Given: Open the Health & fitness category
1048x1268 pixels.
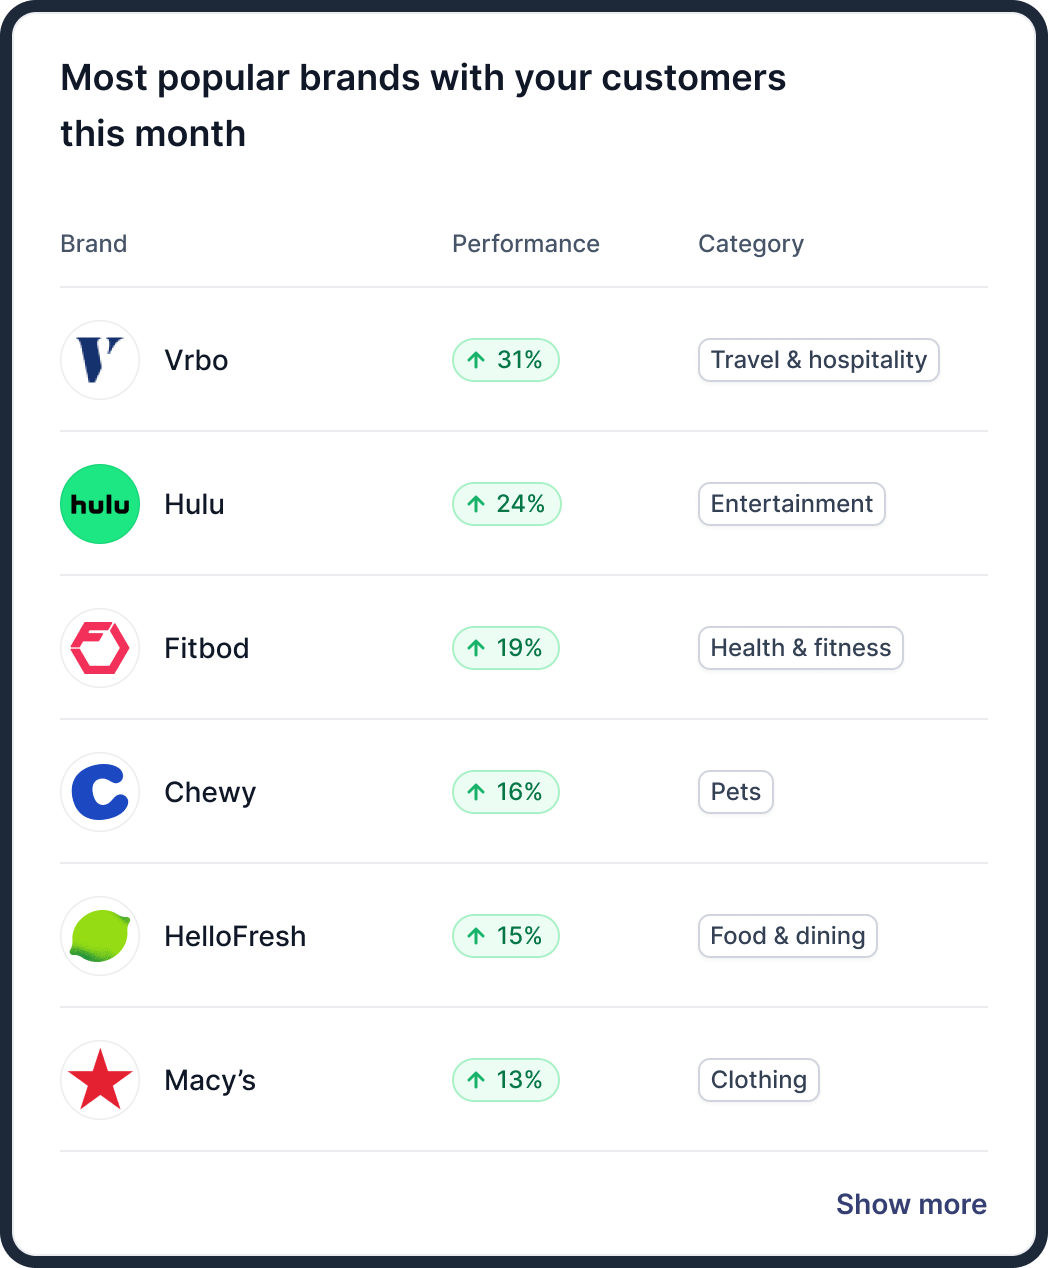Looking at the screenshot, I should point(800,648).
